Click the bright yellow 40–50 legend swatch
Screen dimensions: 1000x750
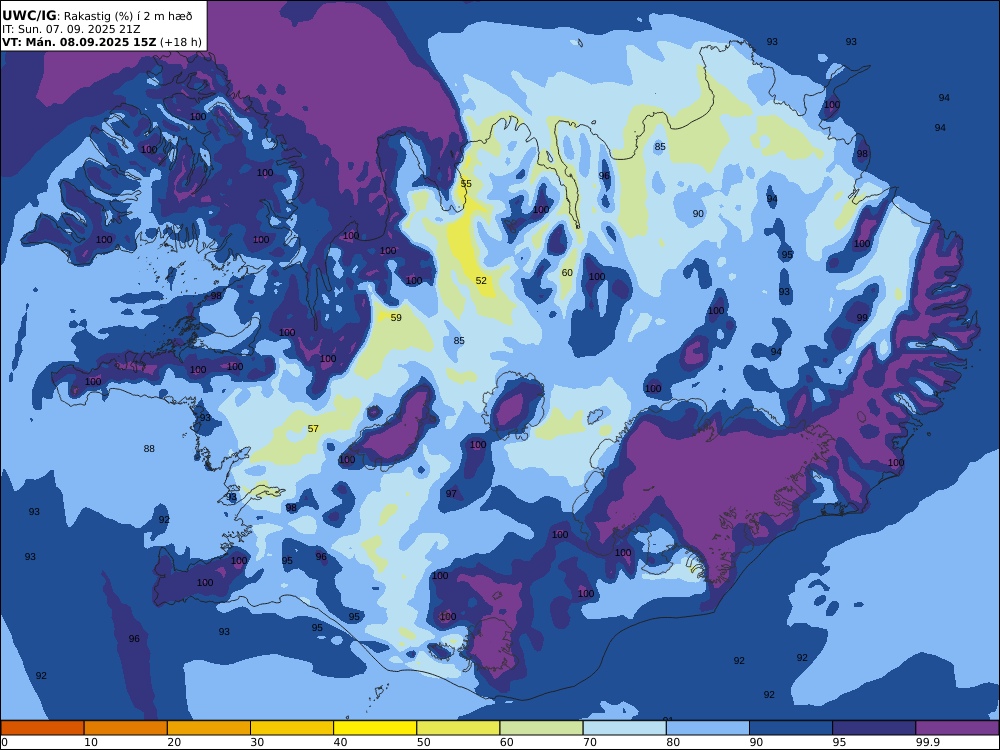point(375,728)
